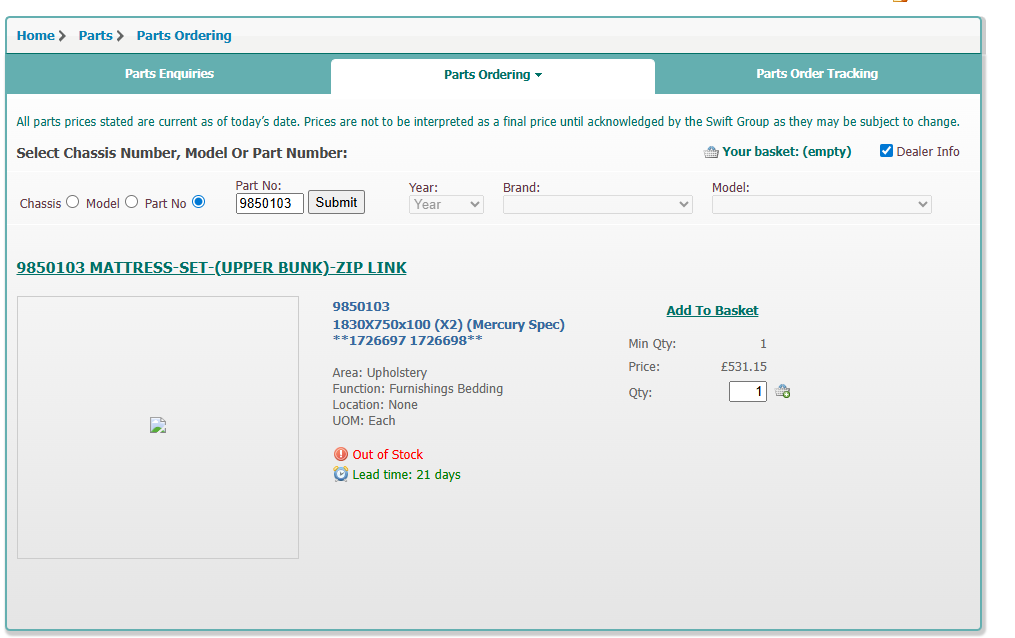This screenshot has width=1015, height=638.
Task: Click the Qty input field
Action: pos(748,391)
